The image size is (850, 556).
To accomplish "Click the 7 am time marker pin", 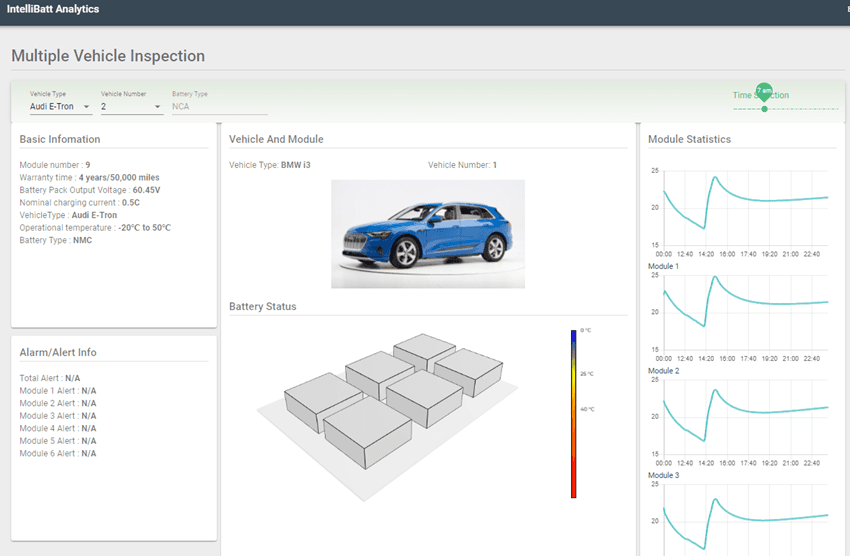I will click(x=764, y=92).
